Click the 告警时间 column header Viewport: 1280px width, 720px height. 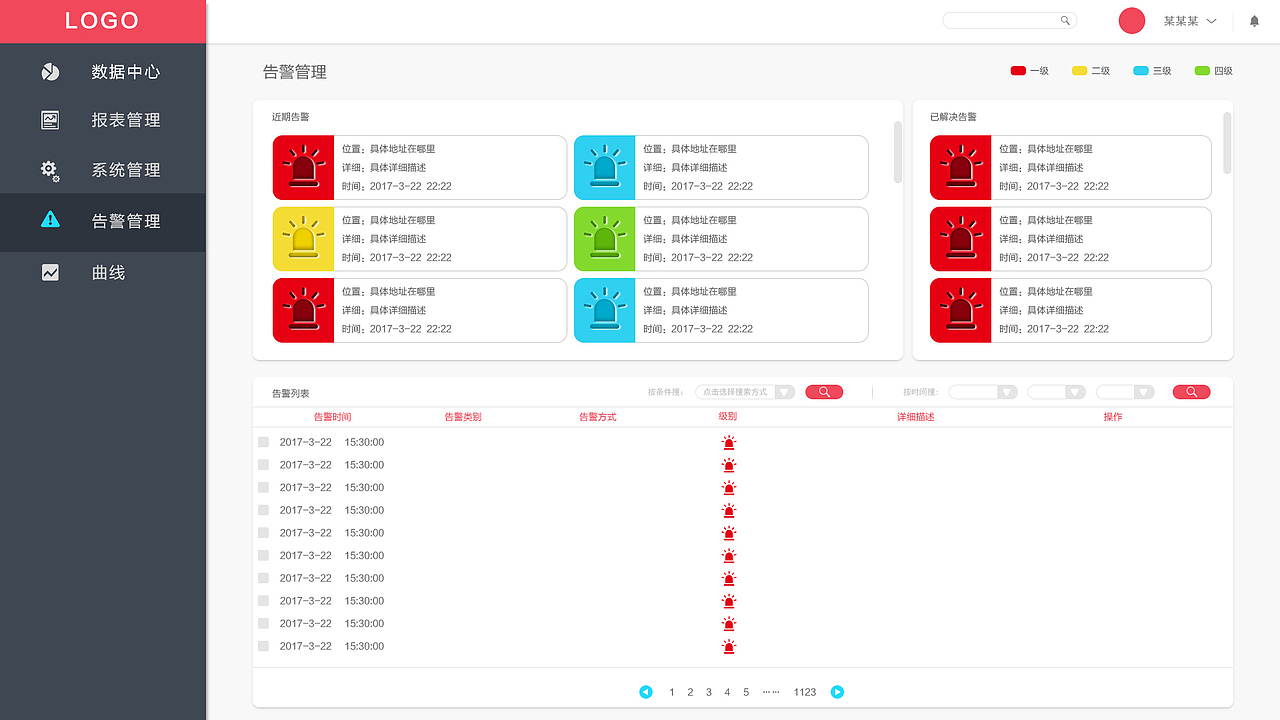point(333,417)
